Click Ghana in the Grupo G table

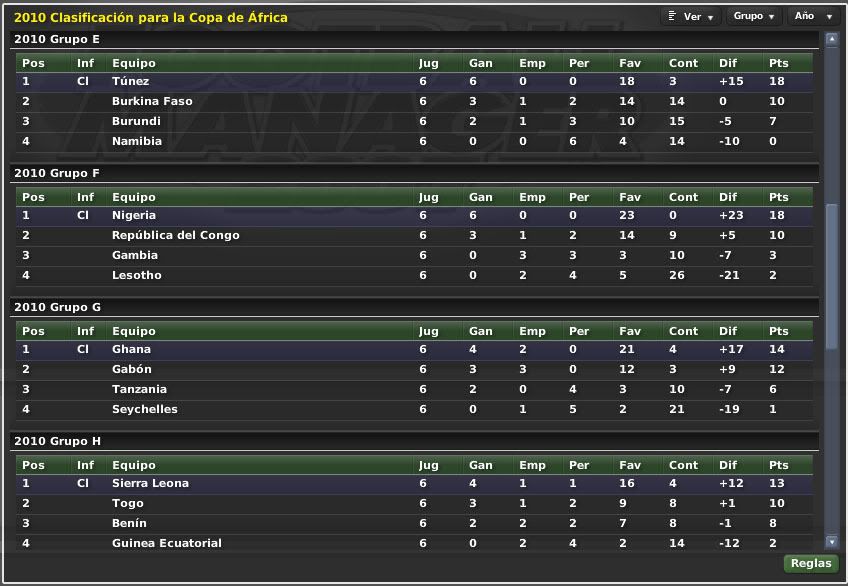(131, 349)
